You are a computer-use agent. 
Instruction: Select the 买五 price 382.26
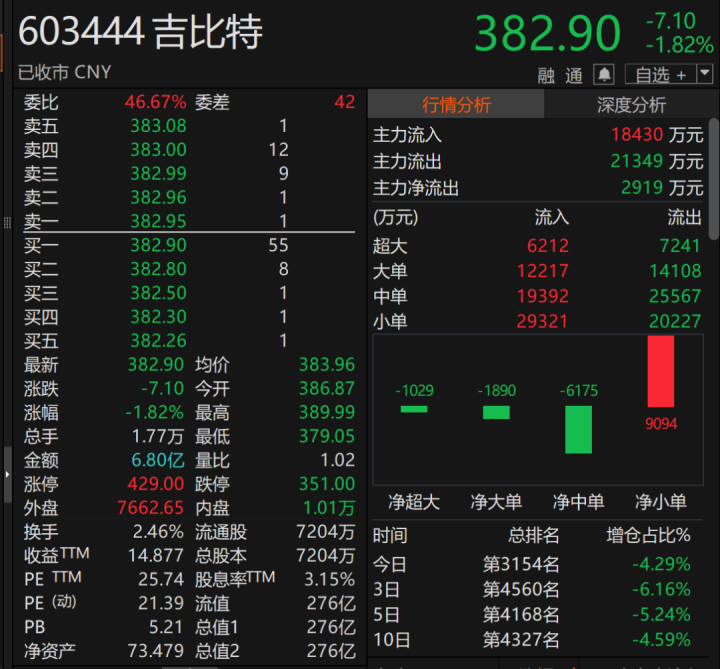[158, 341]
